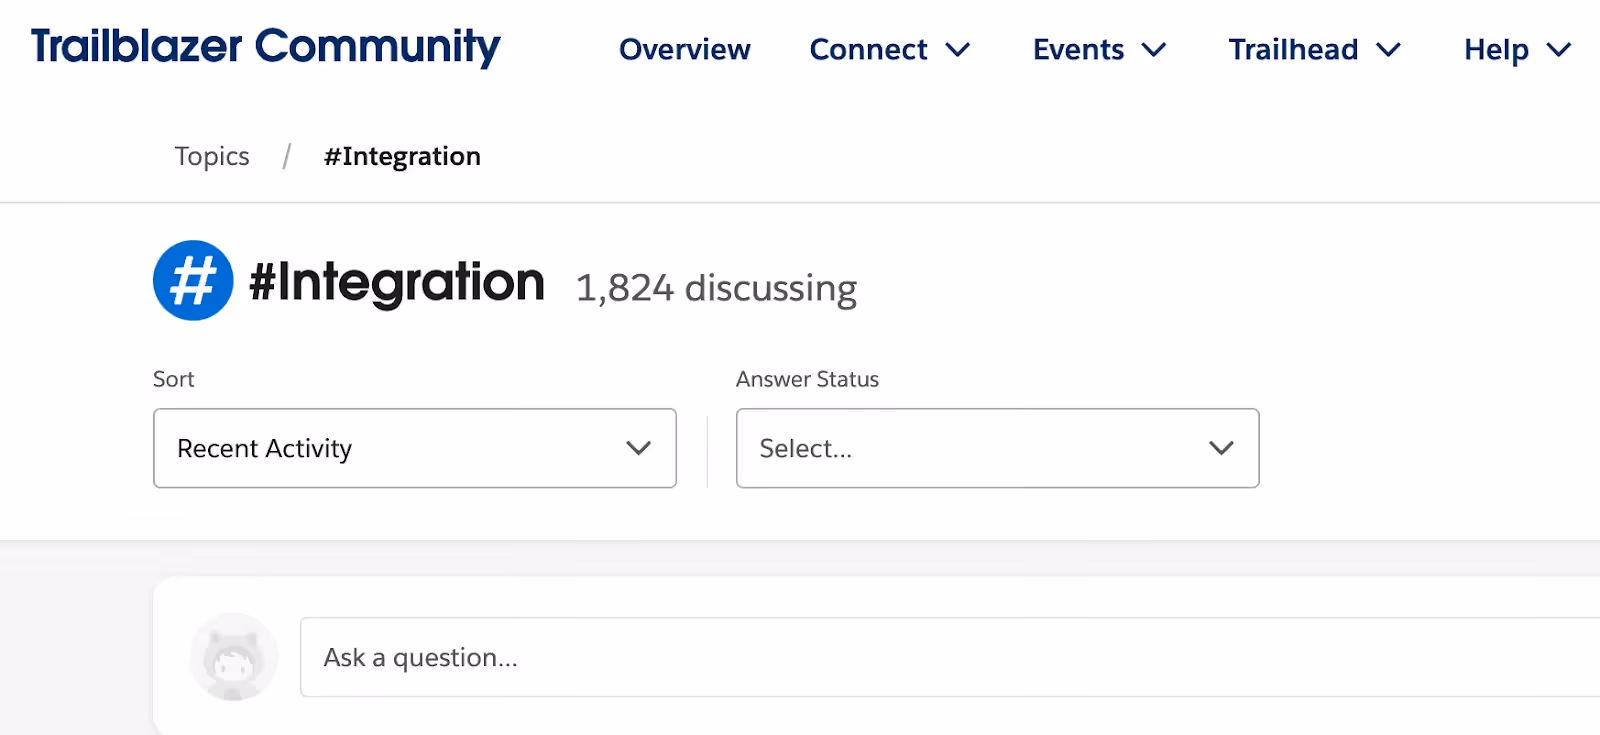Click the #Integration topic heading
The width and height of the screenshot is (1600, 735).
point(397,283)
